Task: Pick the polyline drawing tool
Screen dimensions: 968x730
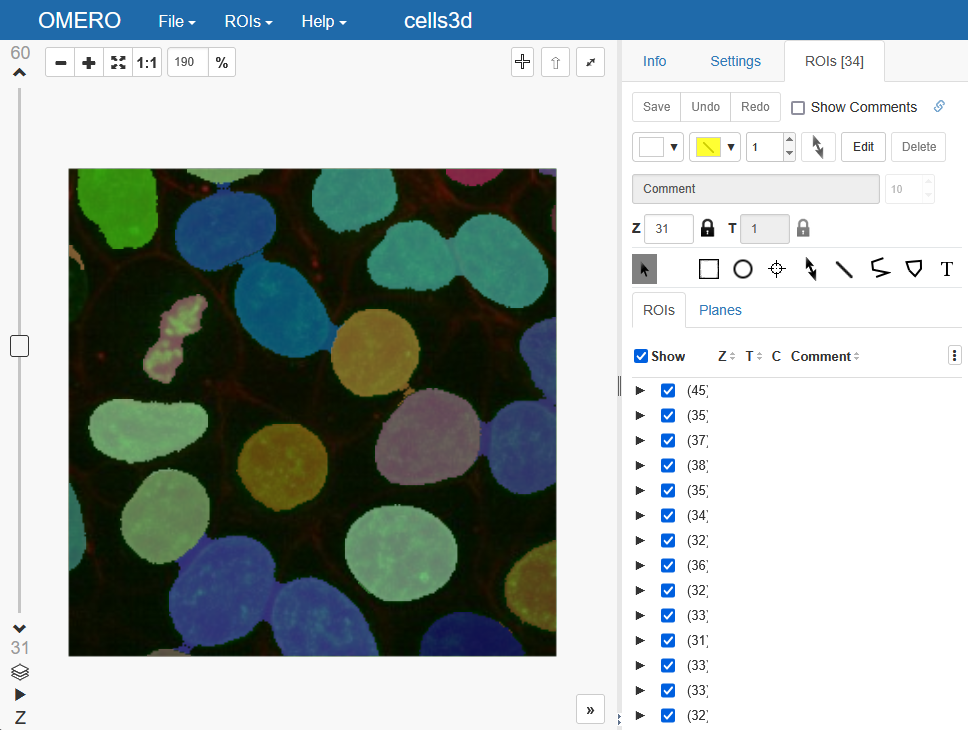Action: (879, 269)
